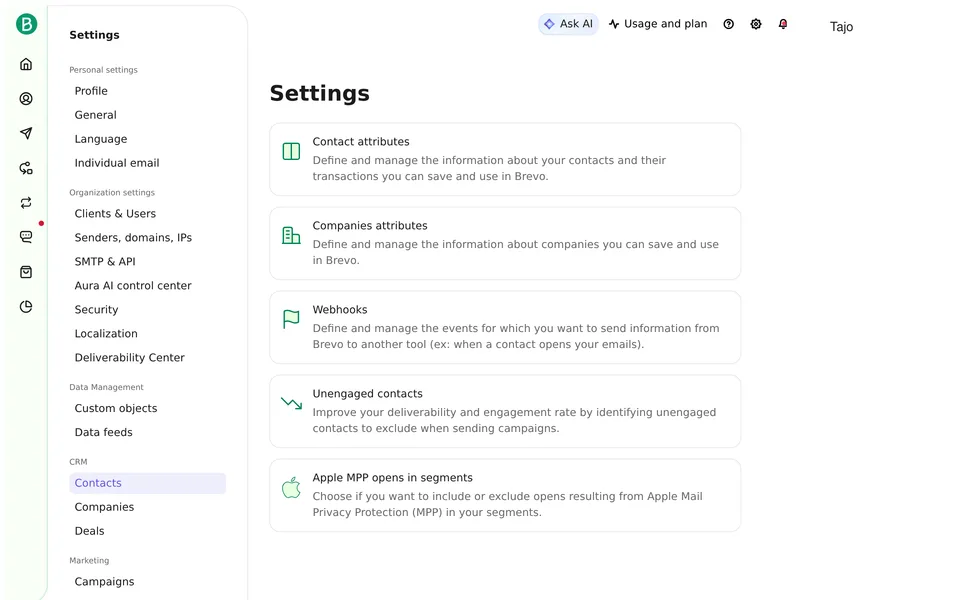Open the notifications bell icon
The image size is (960, 600).
click(x=783, y=24)
